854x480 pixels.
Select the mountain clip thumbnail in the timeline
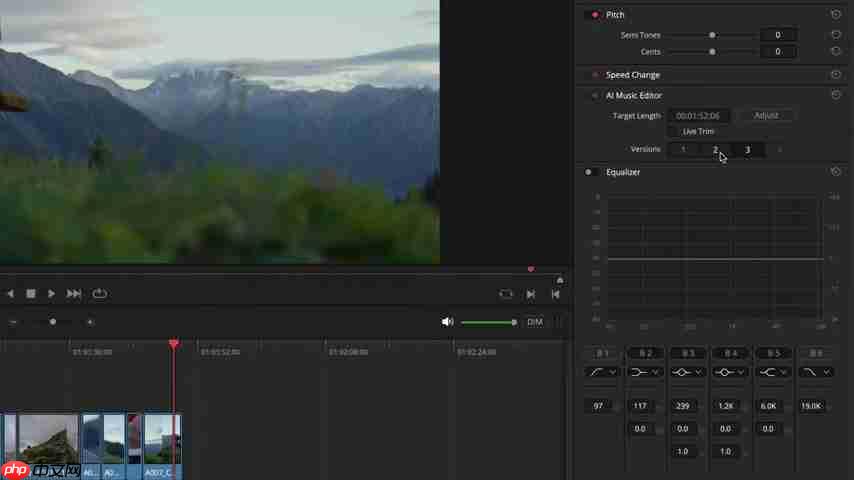pos(48,439)
